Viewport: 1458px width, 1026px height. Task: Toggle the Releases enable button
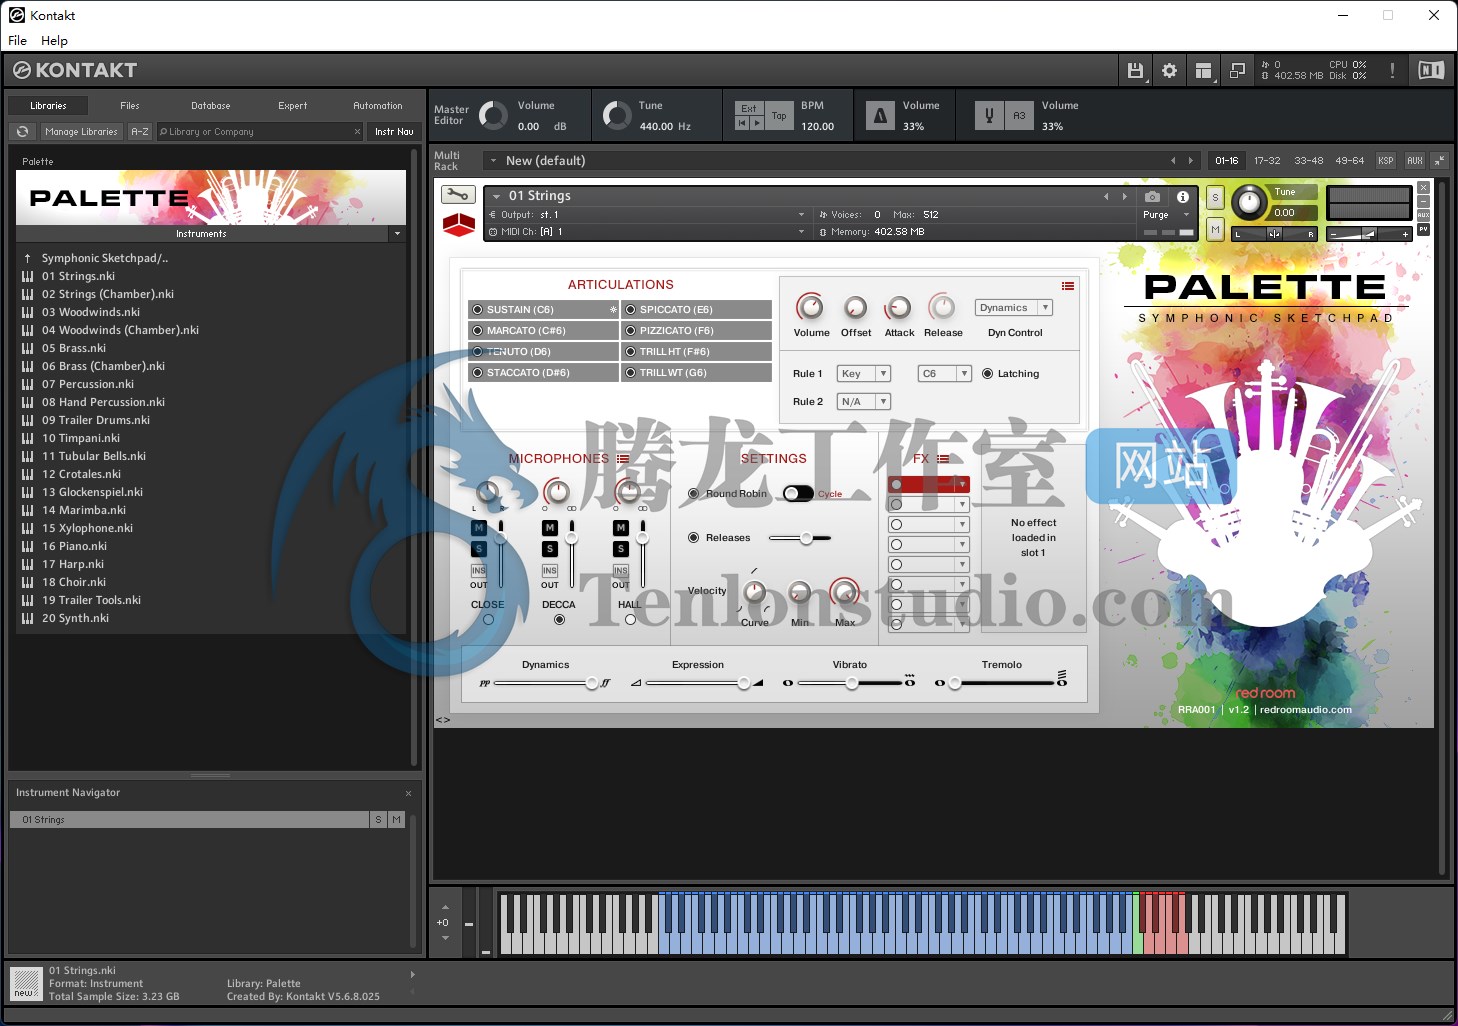[694, 538]
